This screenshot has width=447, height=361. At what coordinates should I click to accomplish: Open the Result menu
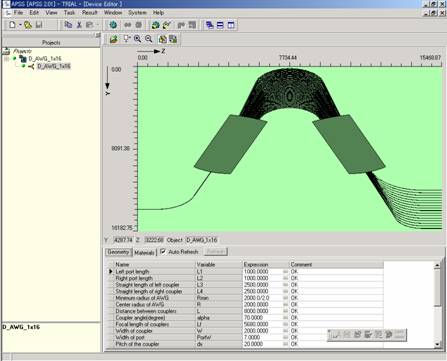click(90, 13)
